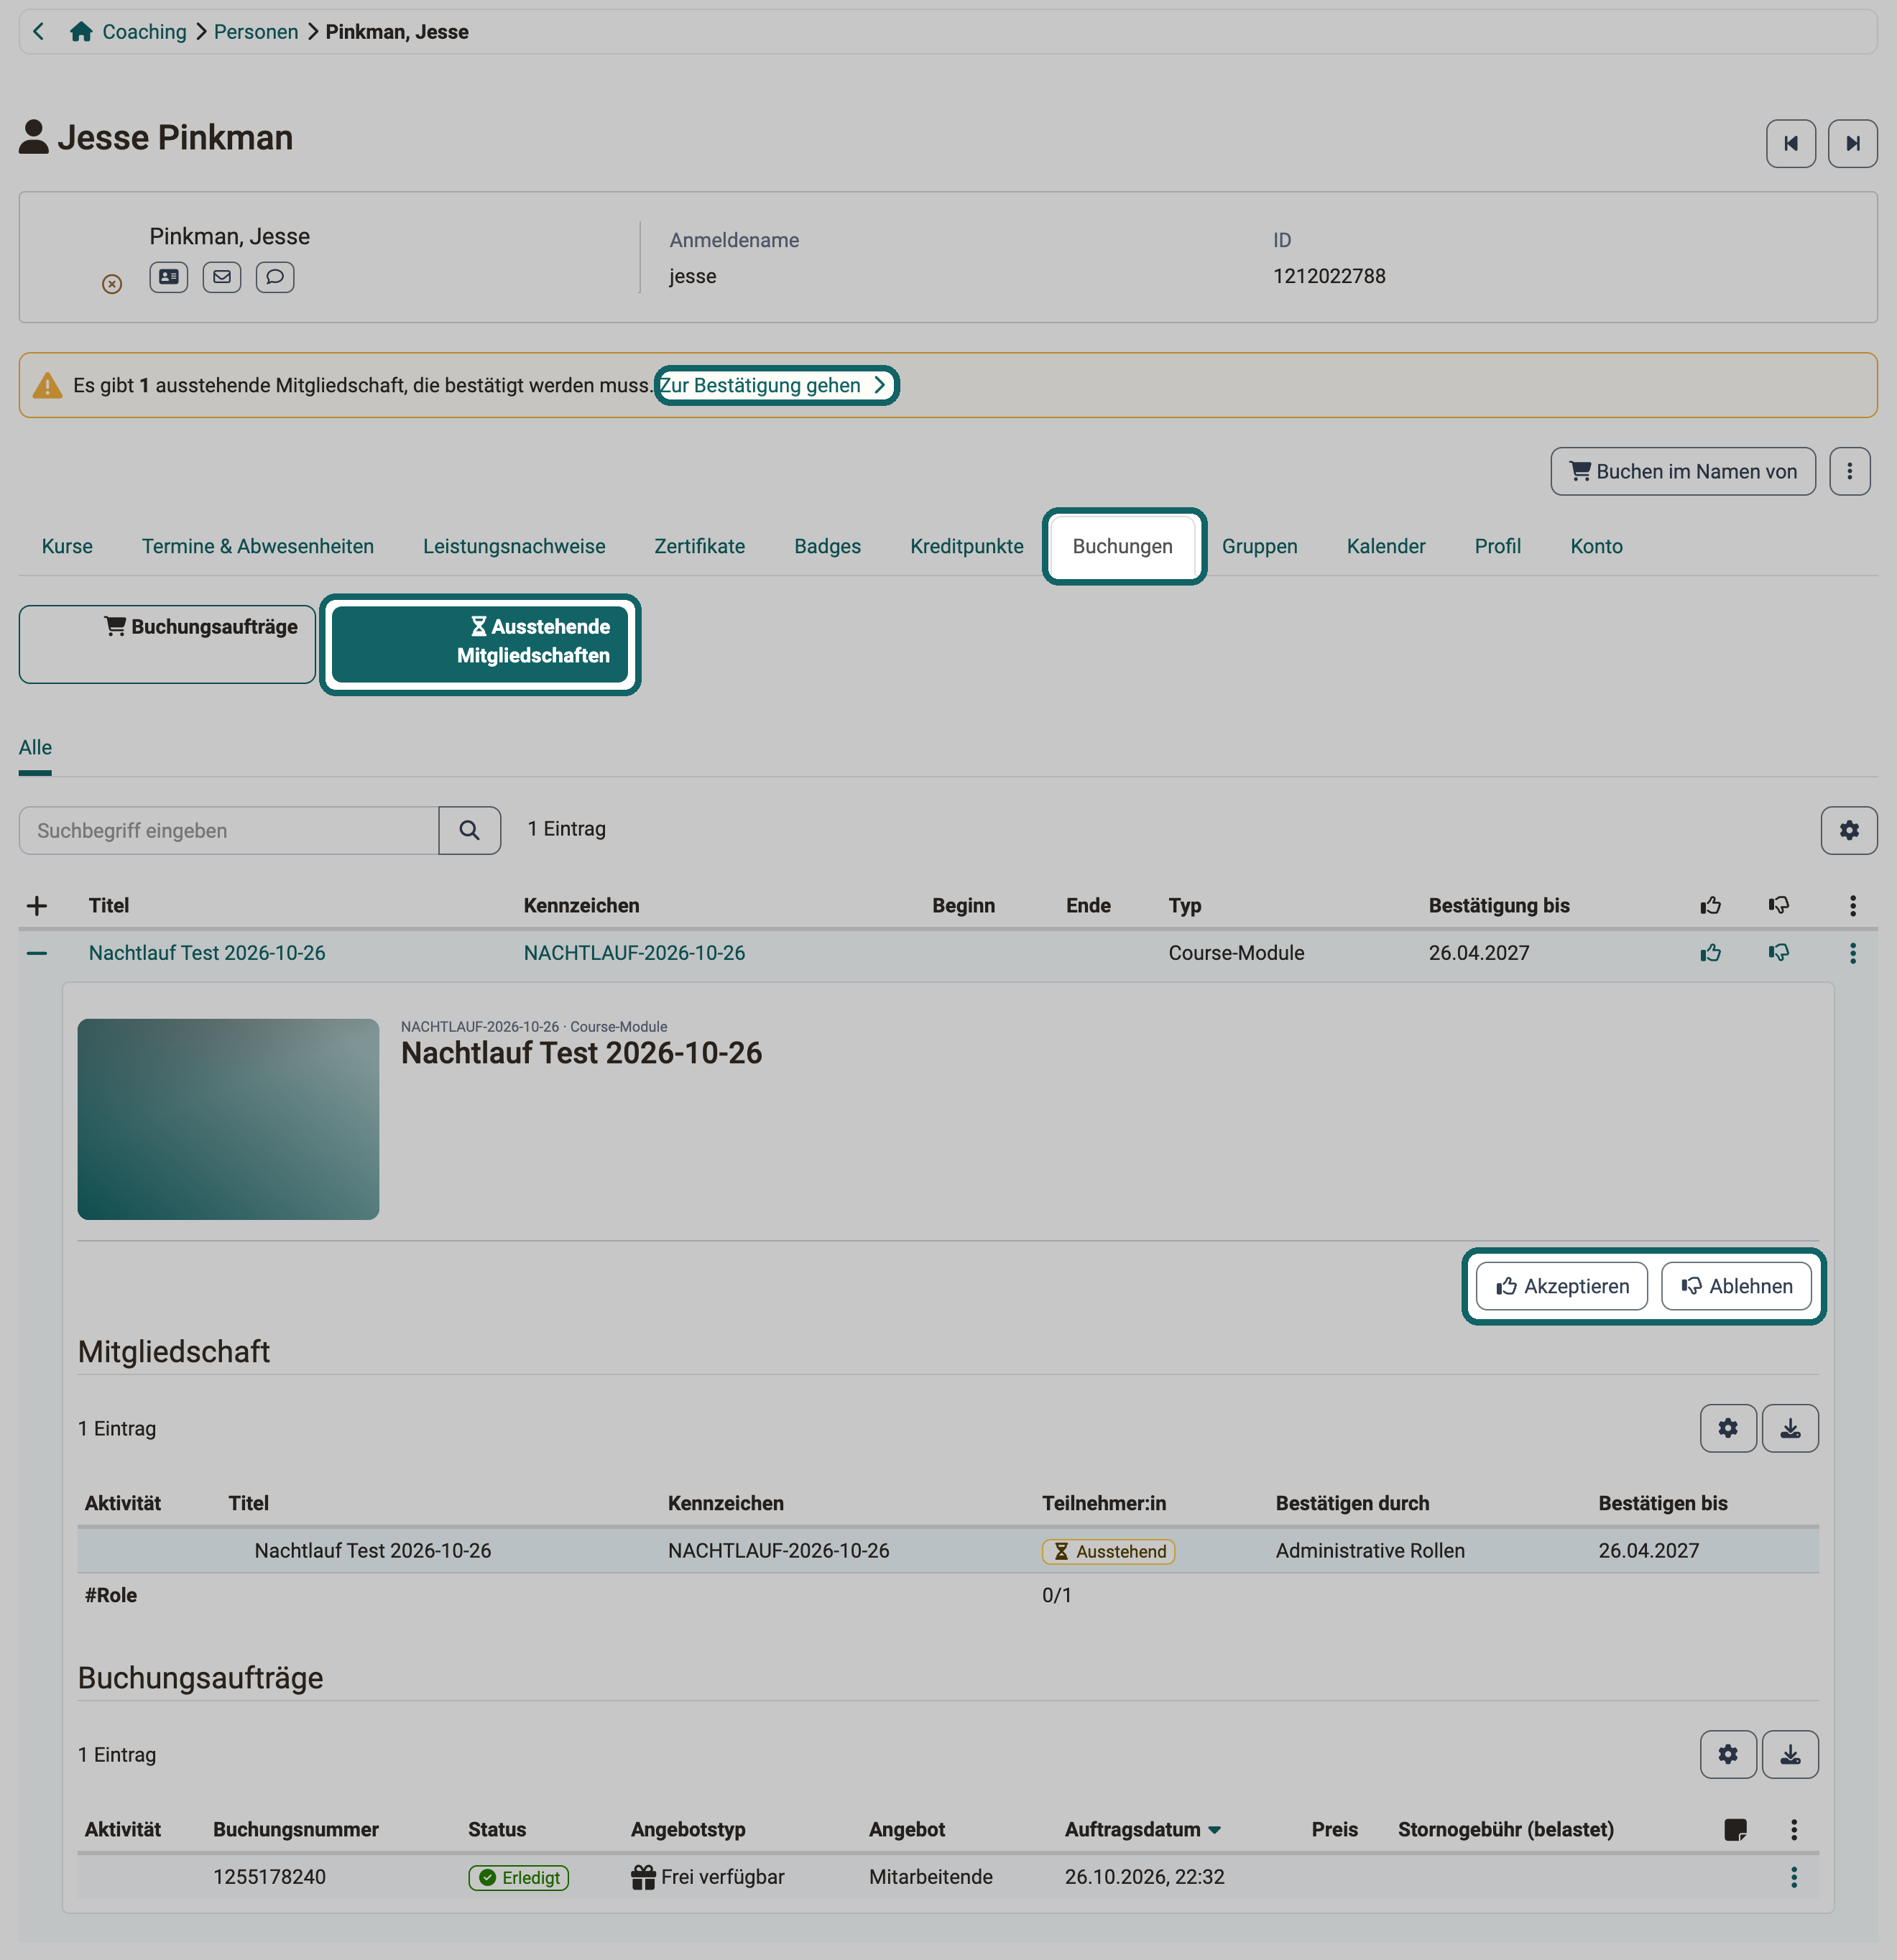Image resolution: width=1897 pixels, height=1960 pixels.
Task: Decline via thumbs-down in Nachtlauf row
Action: pyautogui.click(x=1778, y=953)
